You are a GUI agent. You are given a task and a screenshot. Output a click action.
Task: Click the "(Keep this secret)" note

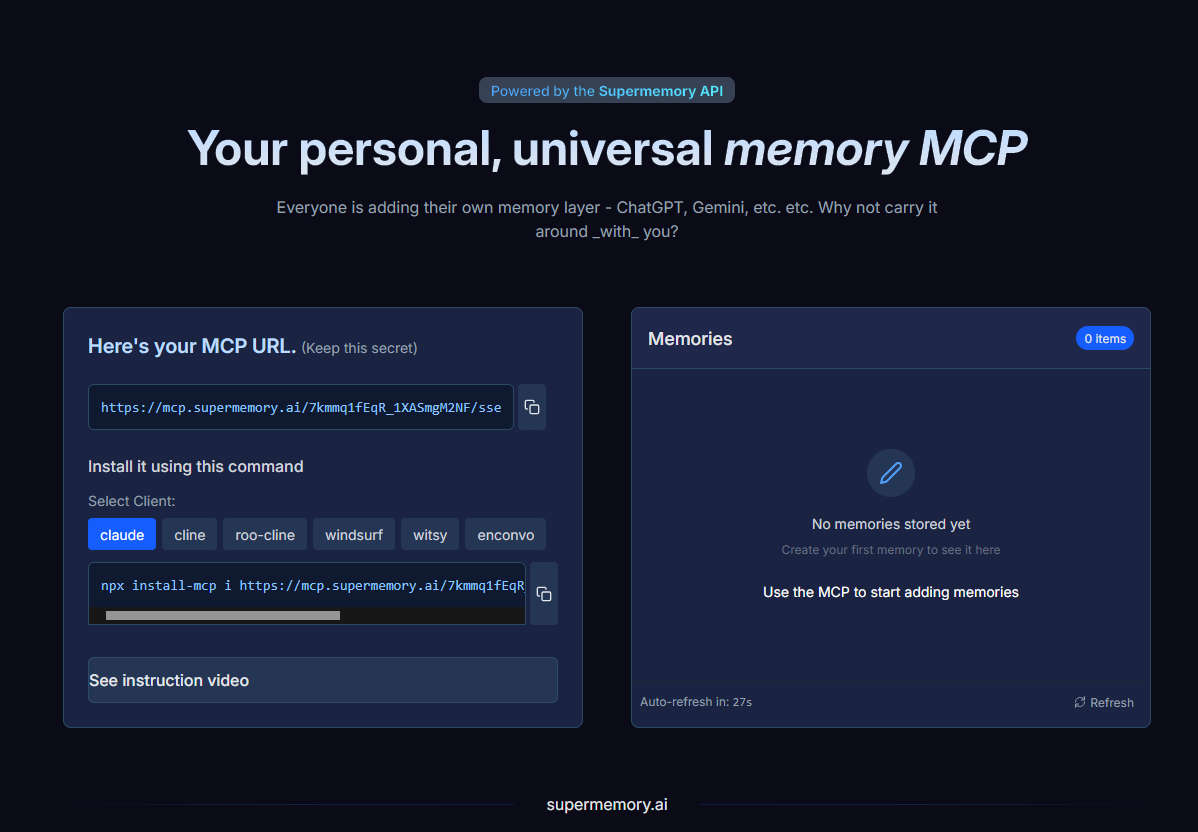[x=359, y=348]
